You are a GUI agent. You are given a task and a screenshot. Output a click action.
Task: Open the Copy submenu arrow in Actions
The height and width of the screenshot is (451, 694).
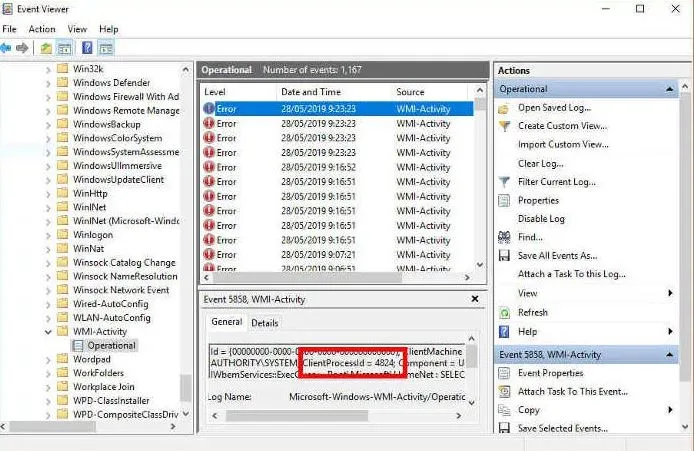(670, 410)
